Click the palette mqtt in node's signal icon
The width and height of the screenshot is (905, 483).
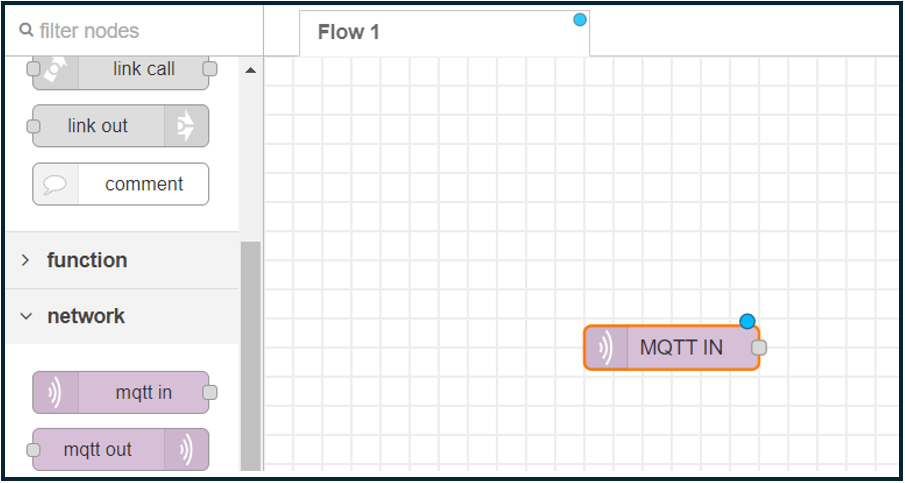[x=55, y=393]
